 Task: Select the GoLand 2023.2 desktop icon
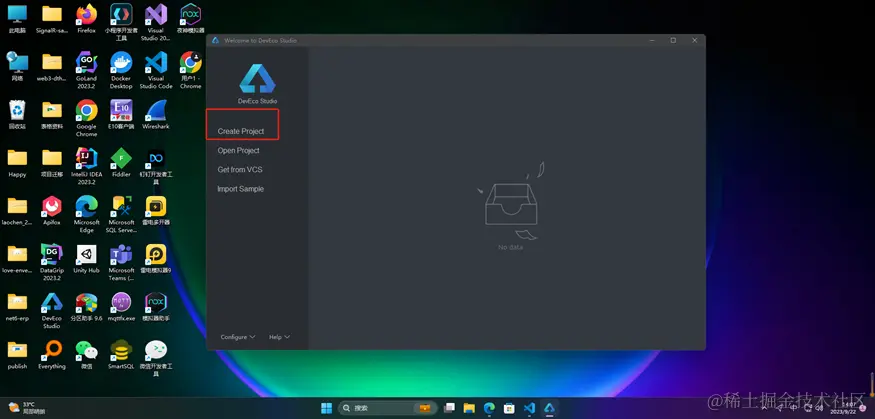(86, 70)
